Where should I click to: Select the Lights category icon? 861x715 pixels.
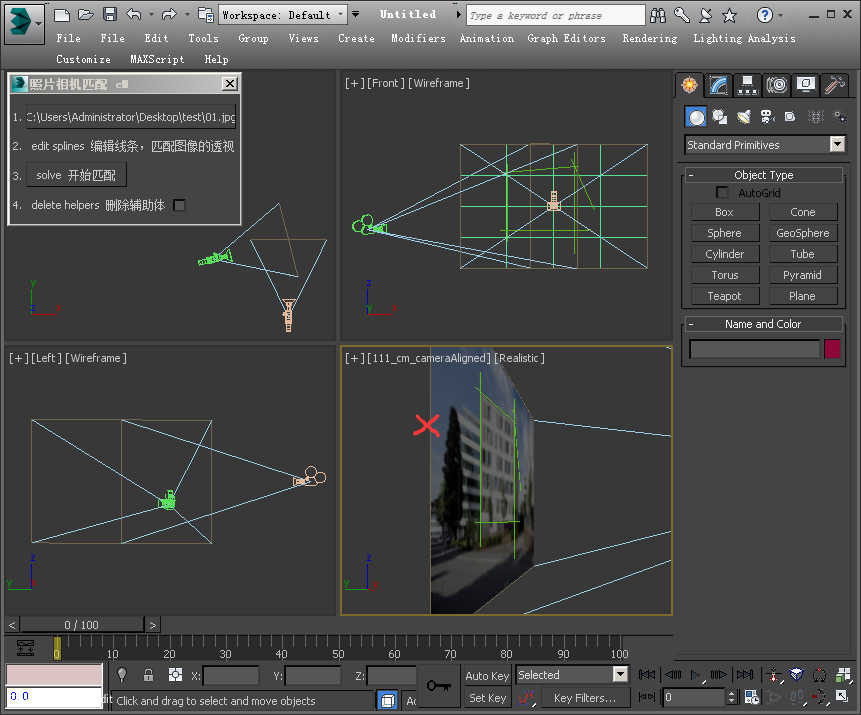[x=743, y=117]
